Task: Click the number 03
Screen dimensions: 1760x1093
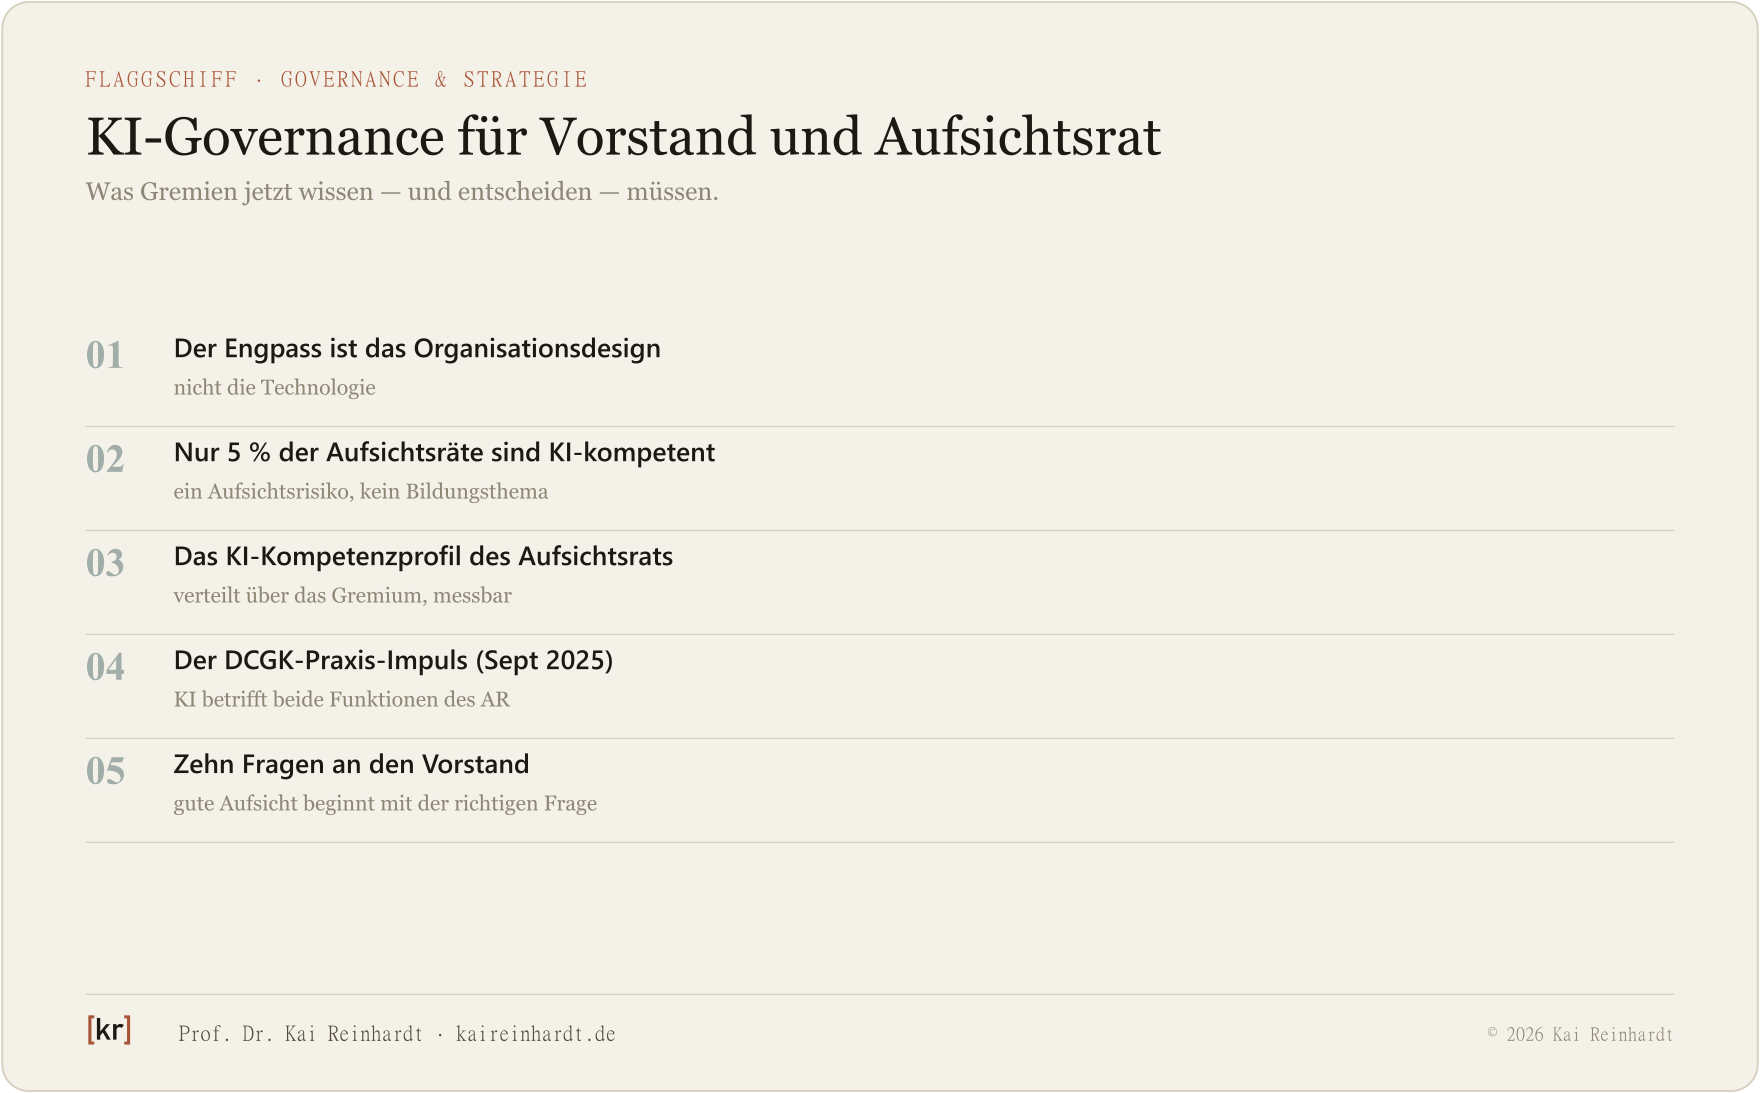Action: click(x=105, y=563)
